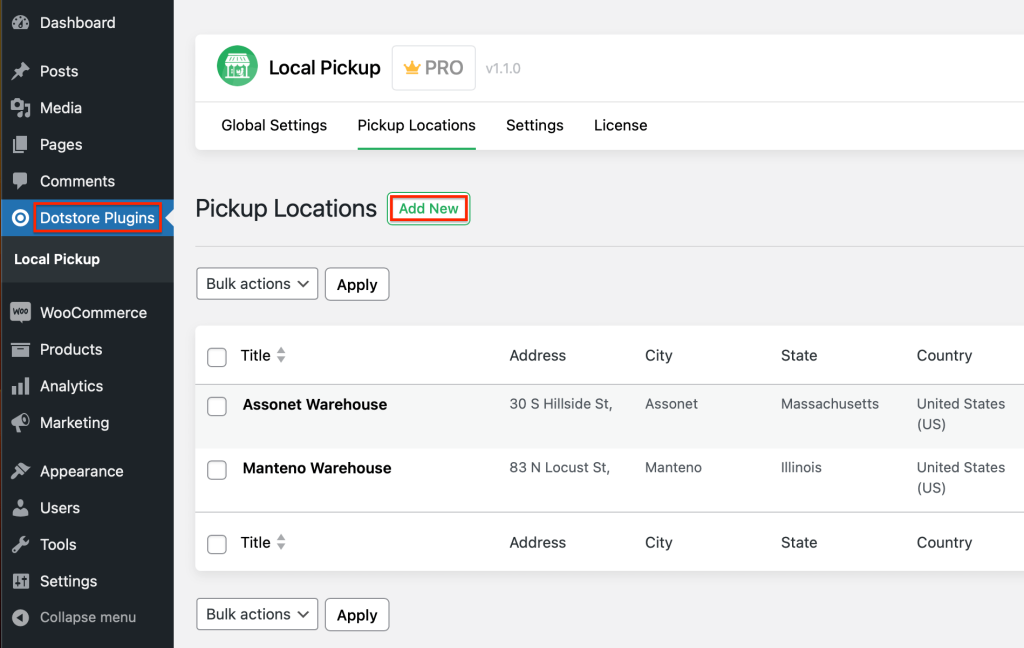Click the Appearance paintbrush icon

pos(20,471)
